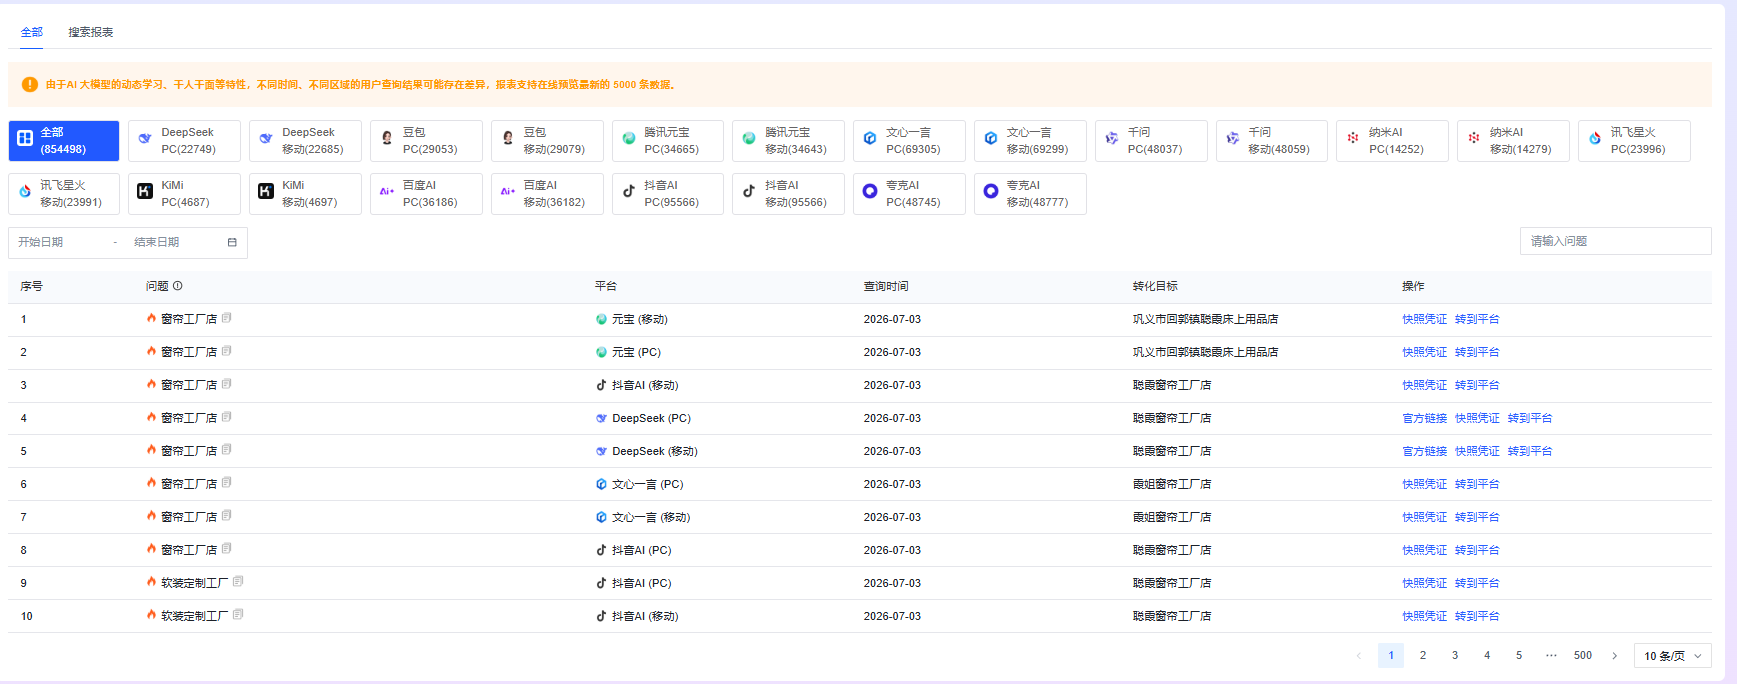The height and width of the screenshot is (684, 1737).
Task: Click the 百度AI 移动(36182) icon
Action: point(508,191)
